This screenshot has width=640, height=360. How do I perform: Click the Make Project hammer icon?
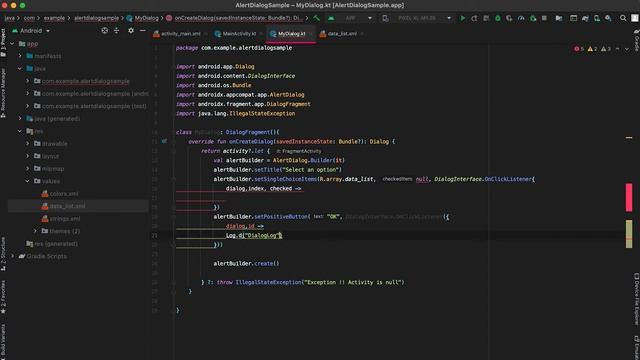317,18
